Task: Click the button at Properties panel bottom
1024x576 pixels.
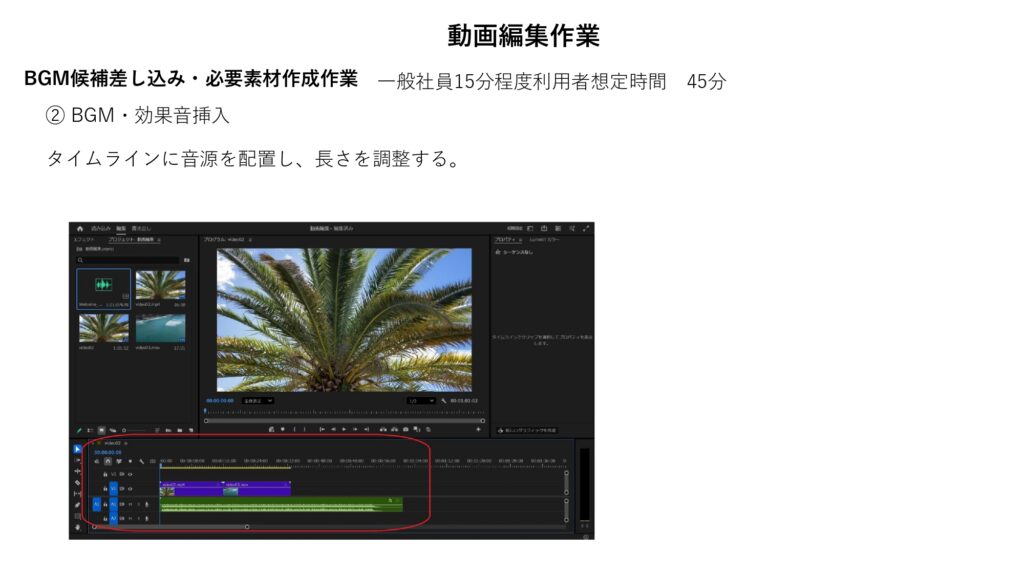Action: click(527, 430)
